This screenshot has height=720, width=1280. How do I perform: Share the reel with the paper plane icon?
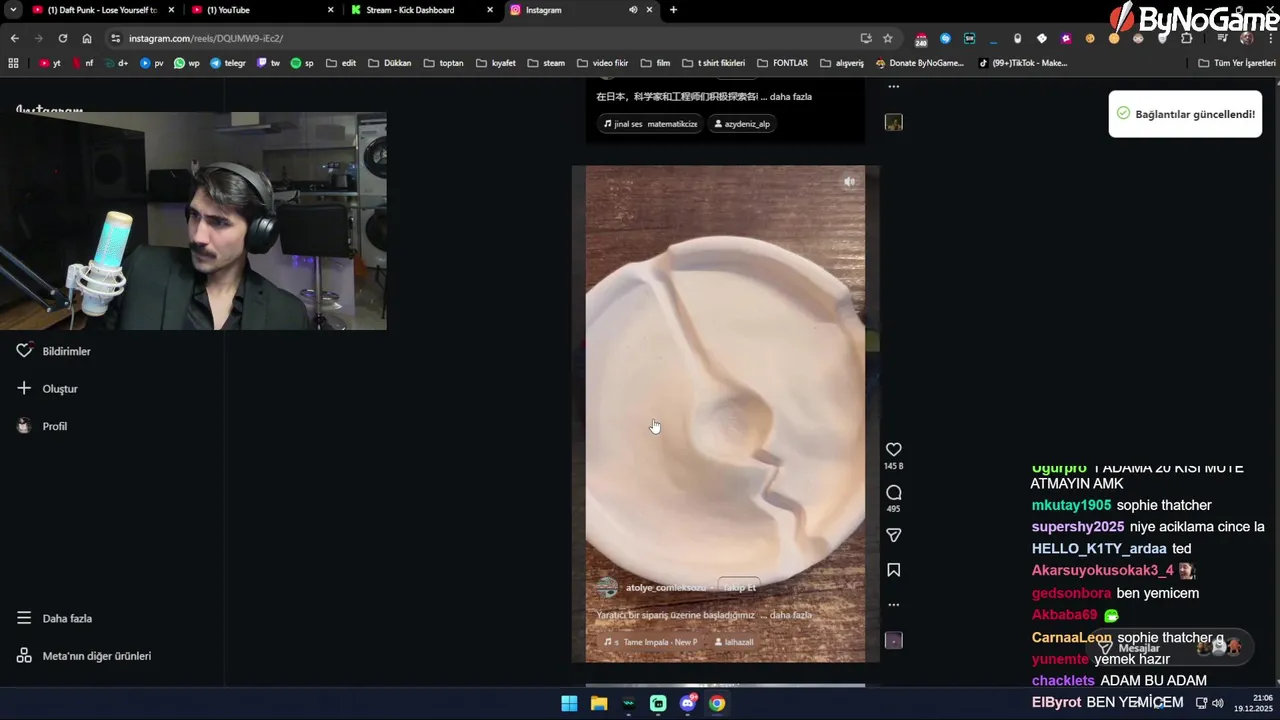click(894, 536)
